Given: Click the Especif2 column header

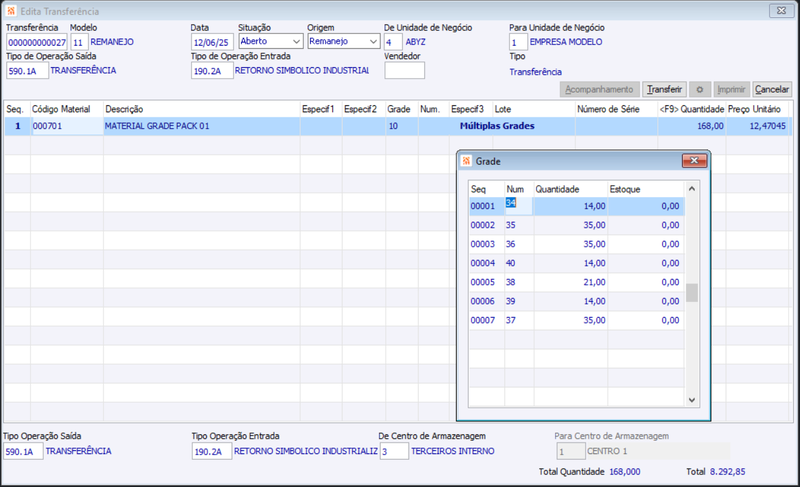Looking at the screenshot, I should (x=363, y=109).
